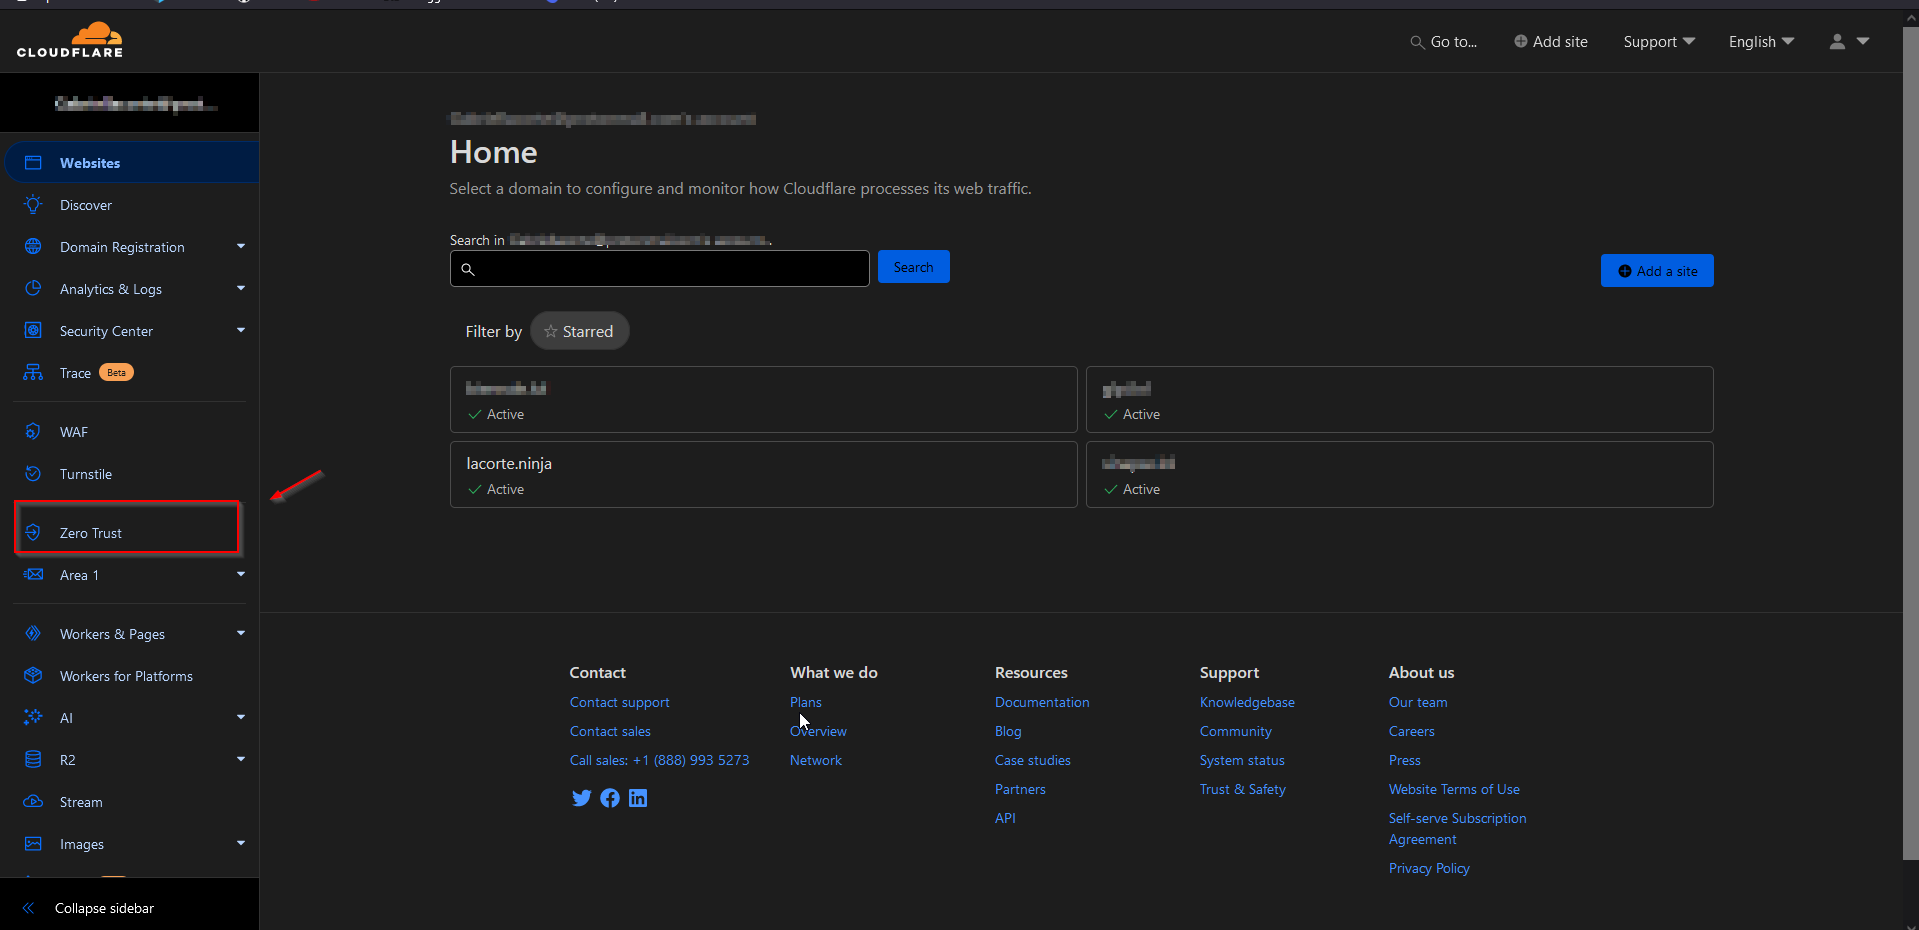Image resolution: width=1919 pixels, height=930 pixels.
Task: Click the Discover lightbulb icon
Action: point(33,205)
